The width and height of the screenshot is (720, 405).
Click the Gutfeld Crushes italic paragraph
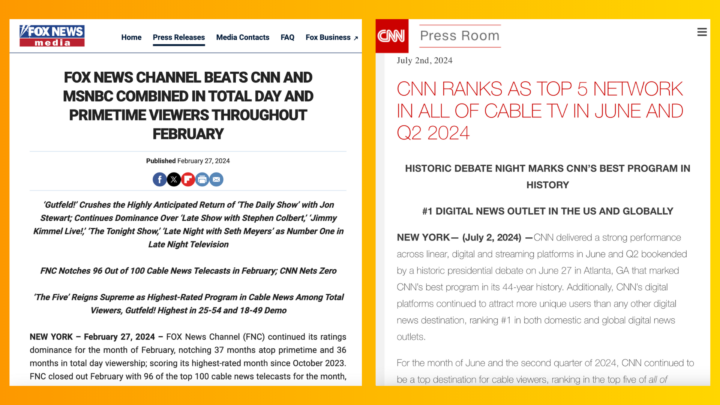tap(188, 225)
